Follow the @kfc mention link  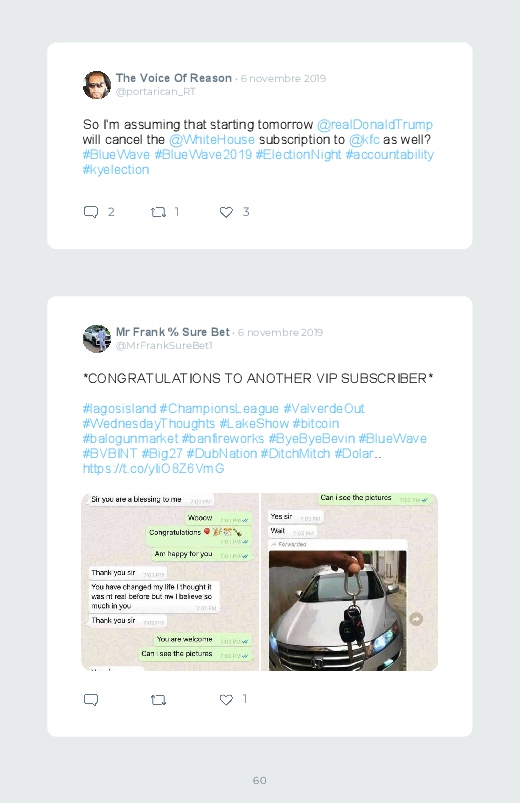pos(364,139)
